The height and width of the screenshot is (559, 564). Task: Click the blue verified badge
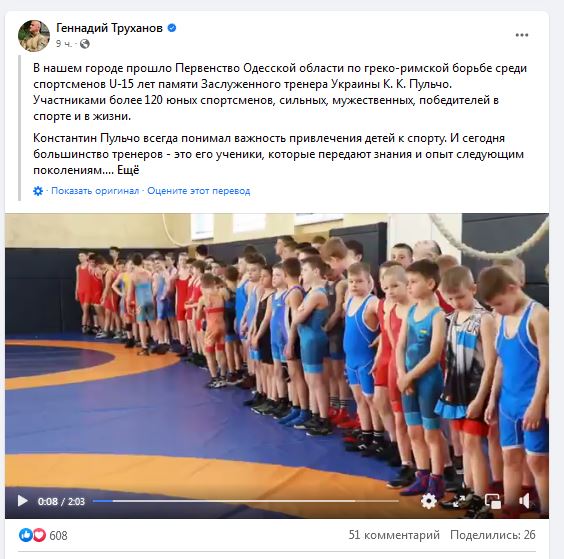[172, 28]
